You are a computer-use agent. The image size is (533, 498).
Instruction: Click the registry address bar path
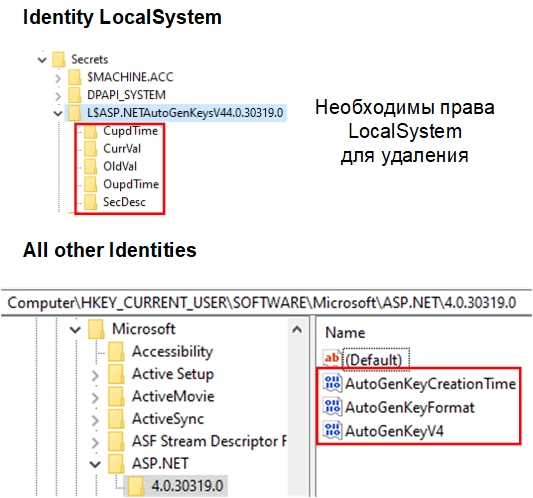[x=262, y=303]
